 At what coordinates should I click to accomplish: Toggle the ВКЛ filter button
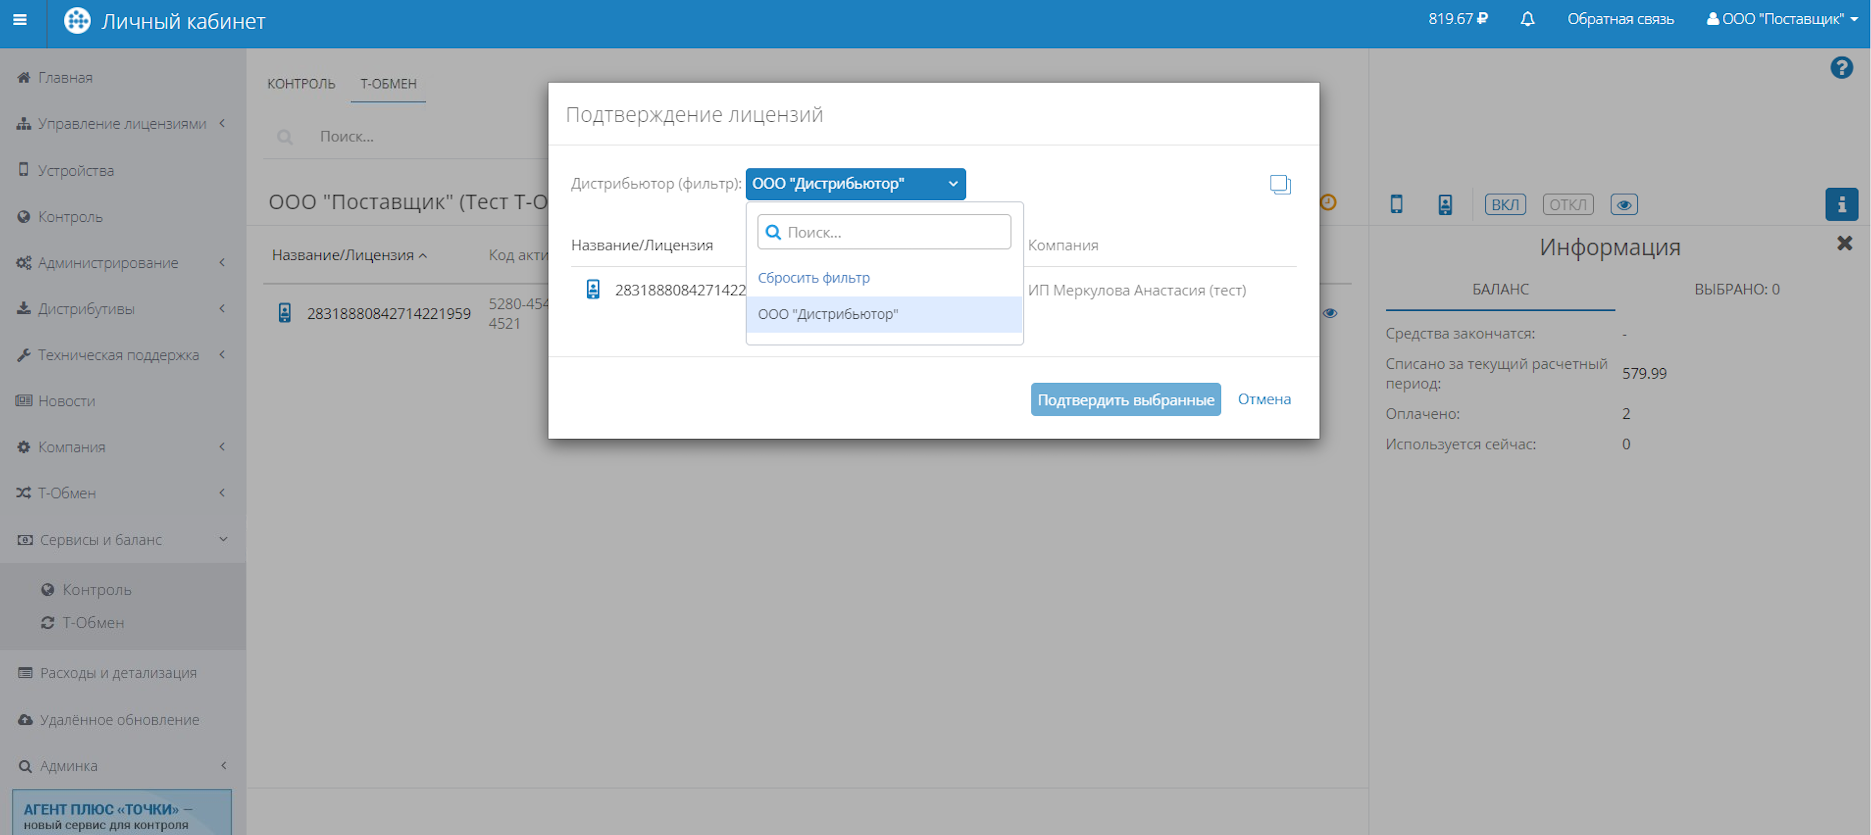tap(1504, 205)
